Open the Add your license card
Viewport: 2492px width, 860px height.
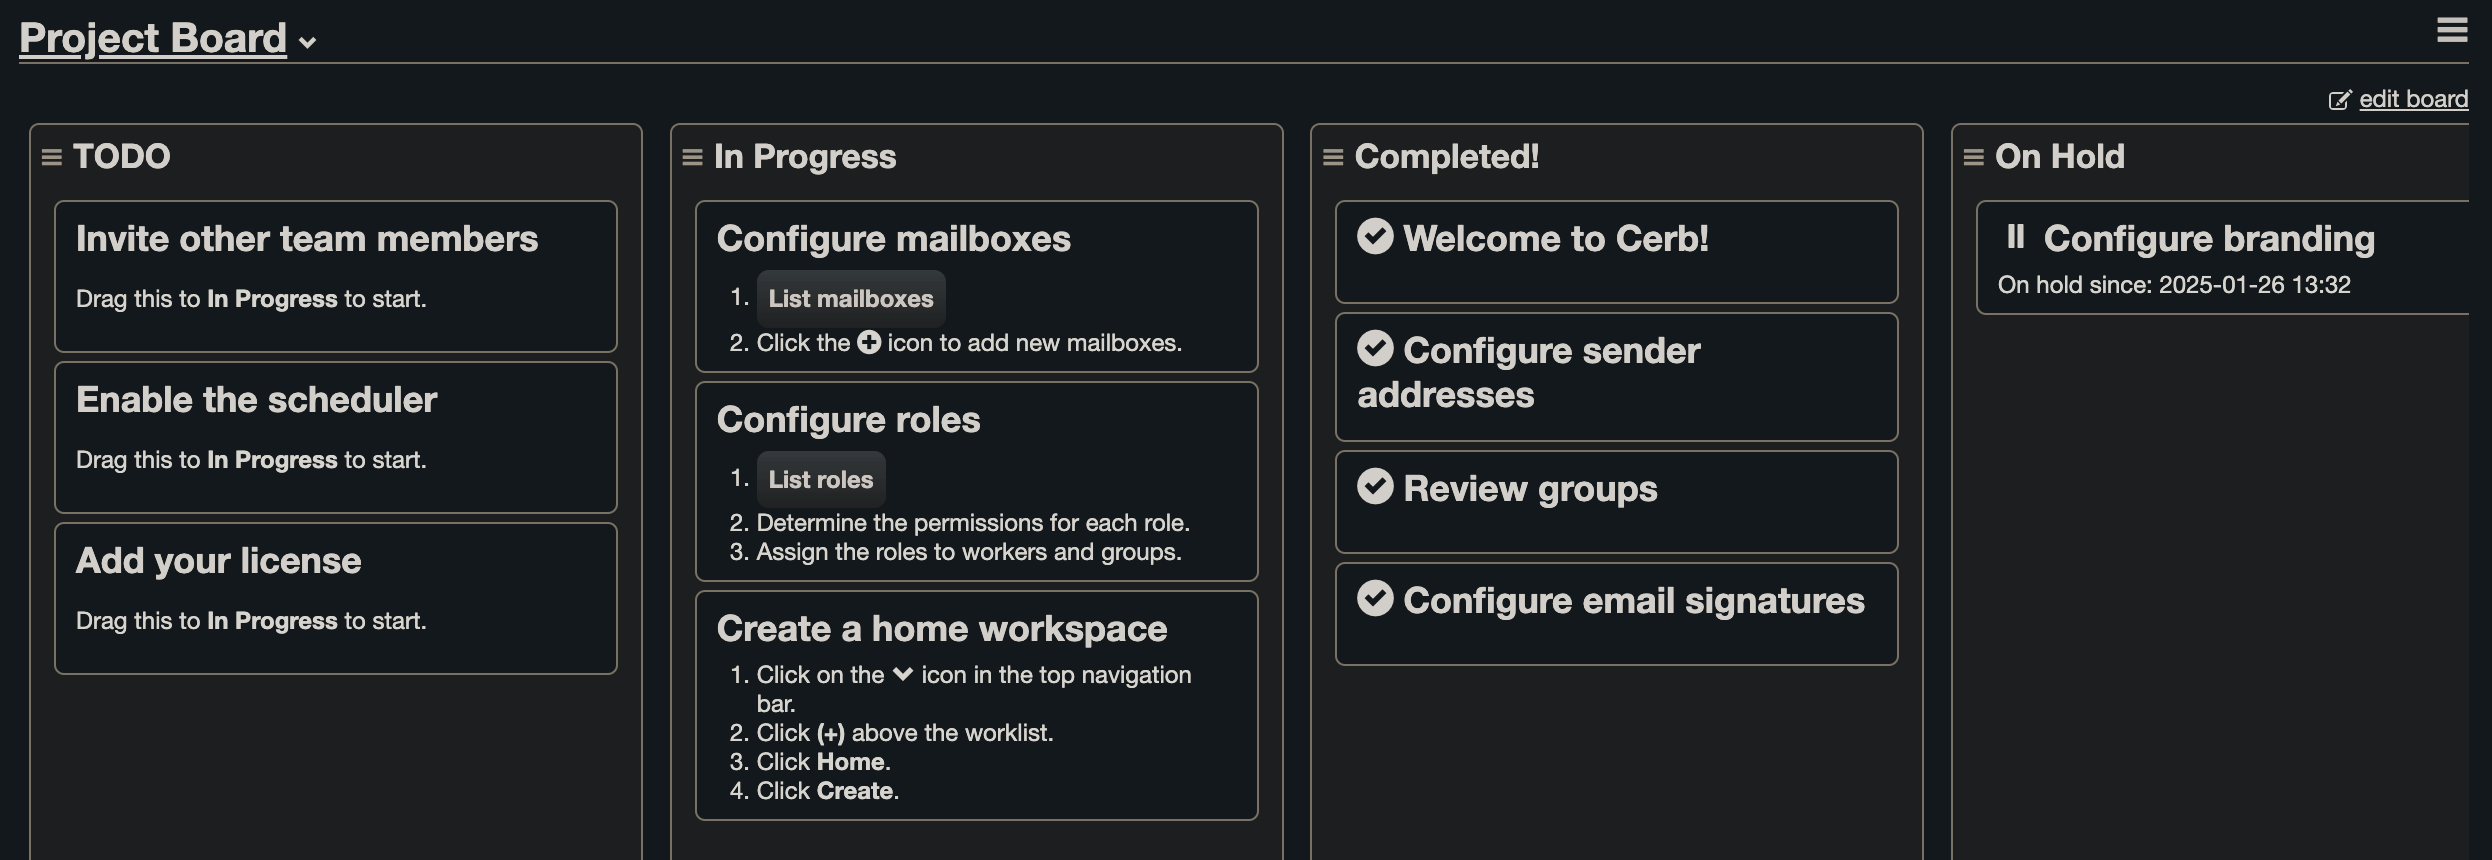point(336,598)
